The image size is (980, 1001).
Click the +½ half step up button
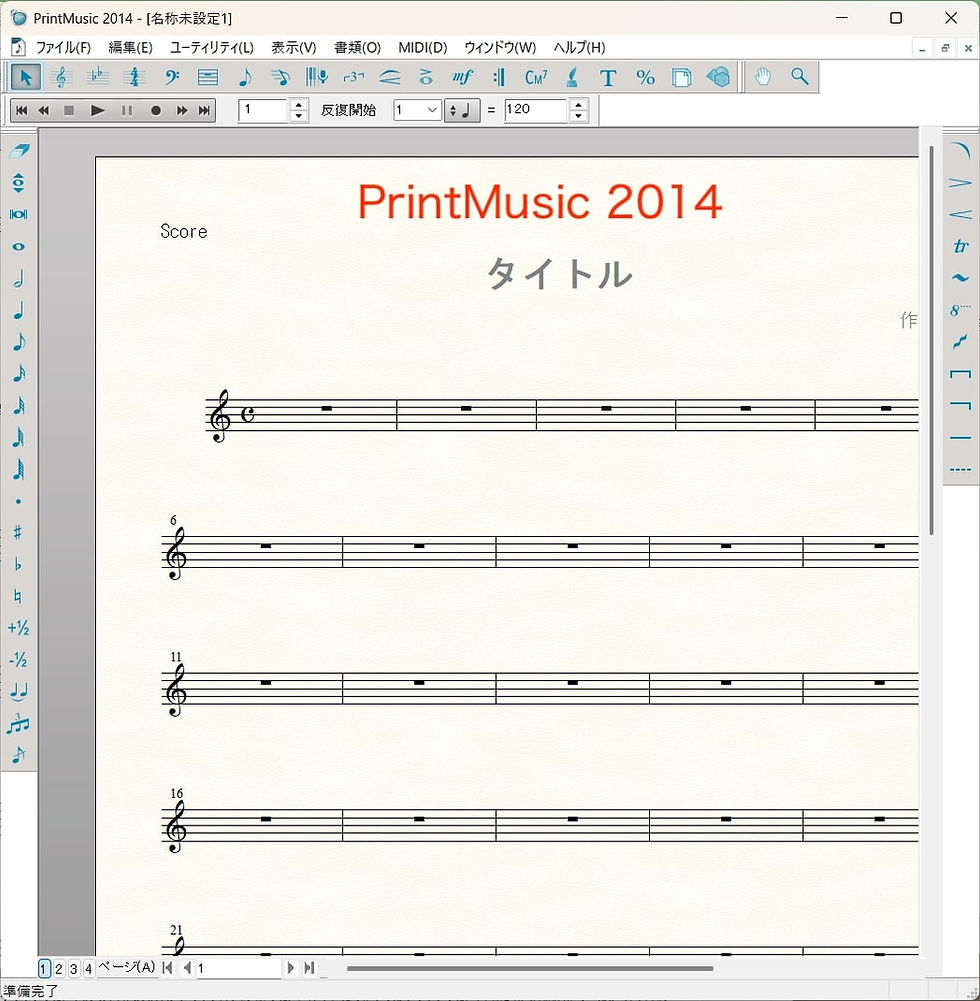[19, 628]
